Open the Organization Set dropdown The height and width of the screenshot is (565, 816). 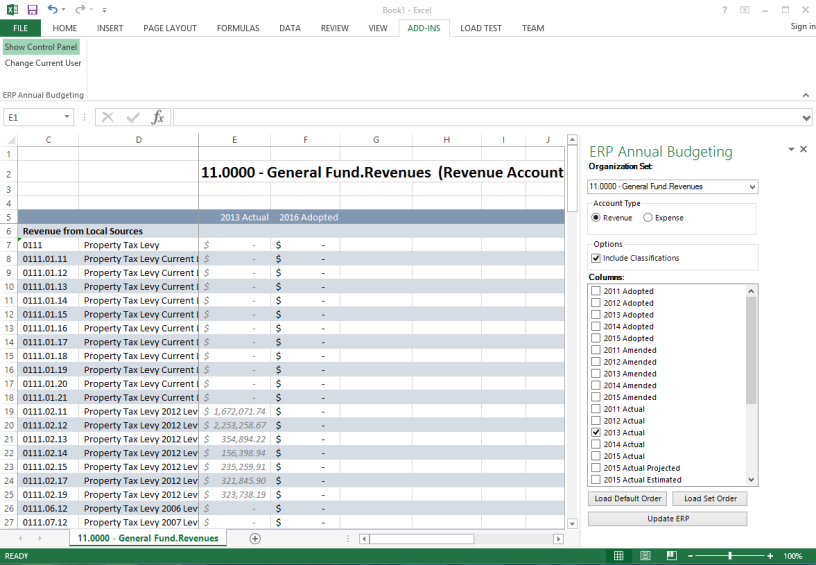click(752, 187)
